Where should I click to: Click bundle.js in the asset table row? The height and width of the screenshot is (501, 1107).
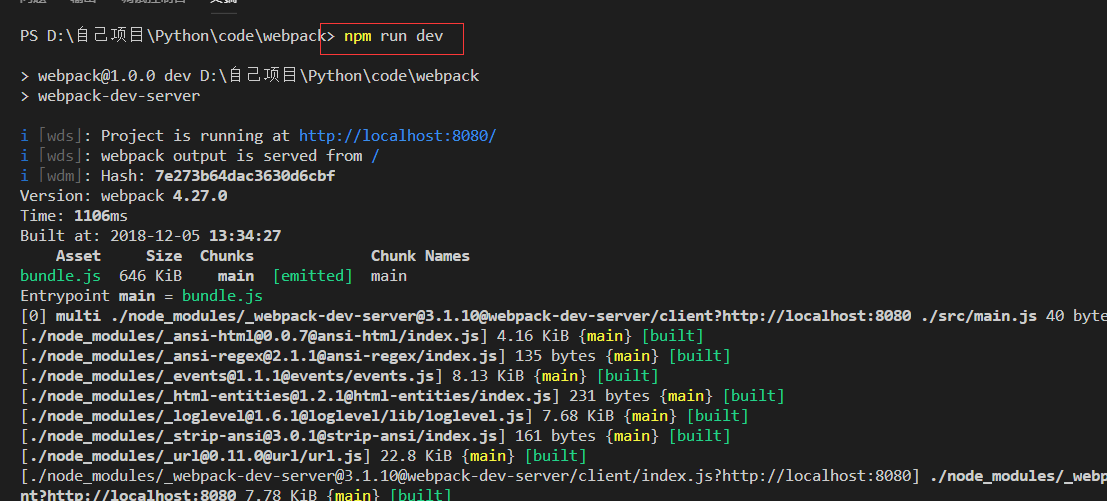(x=61, y=276)
